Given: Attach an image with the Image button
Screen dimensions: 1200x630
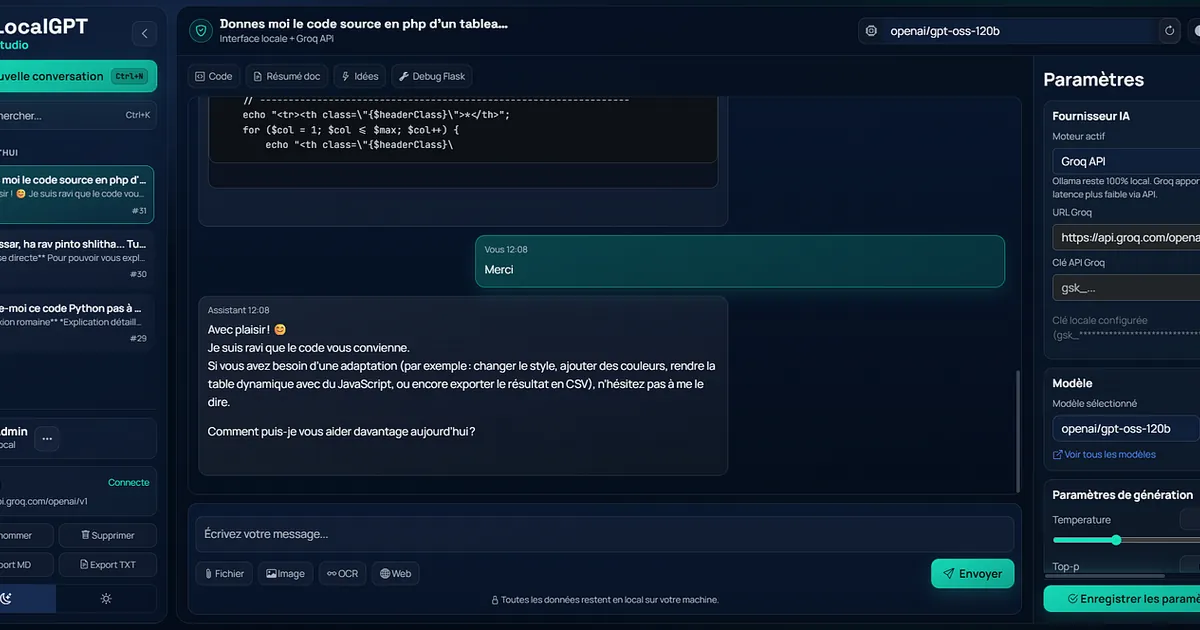Looking at the screenshot, I should (x=285, y=574).
